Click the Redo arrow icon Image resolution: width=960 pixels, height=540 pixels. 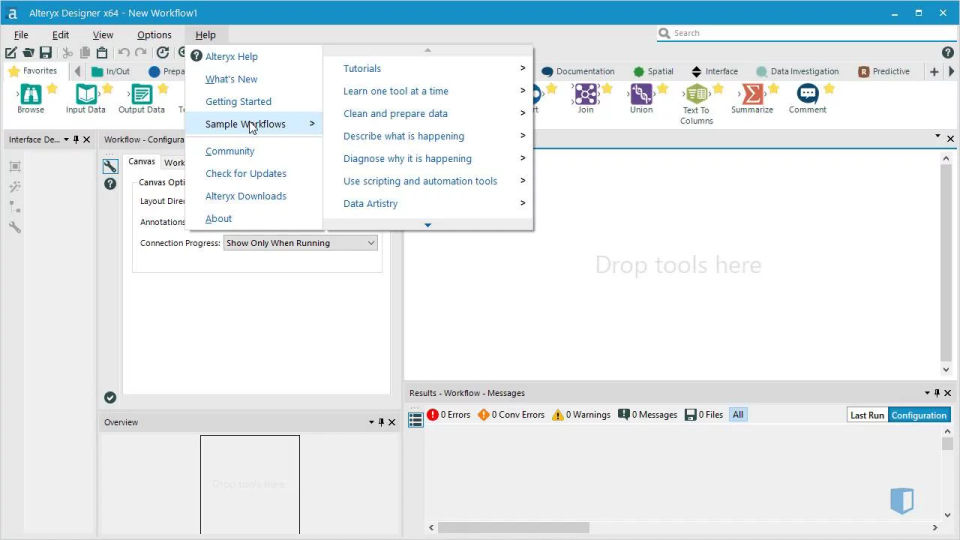tap(141, 53)
